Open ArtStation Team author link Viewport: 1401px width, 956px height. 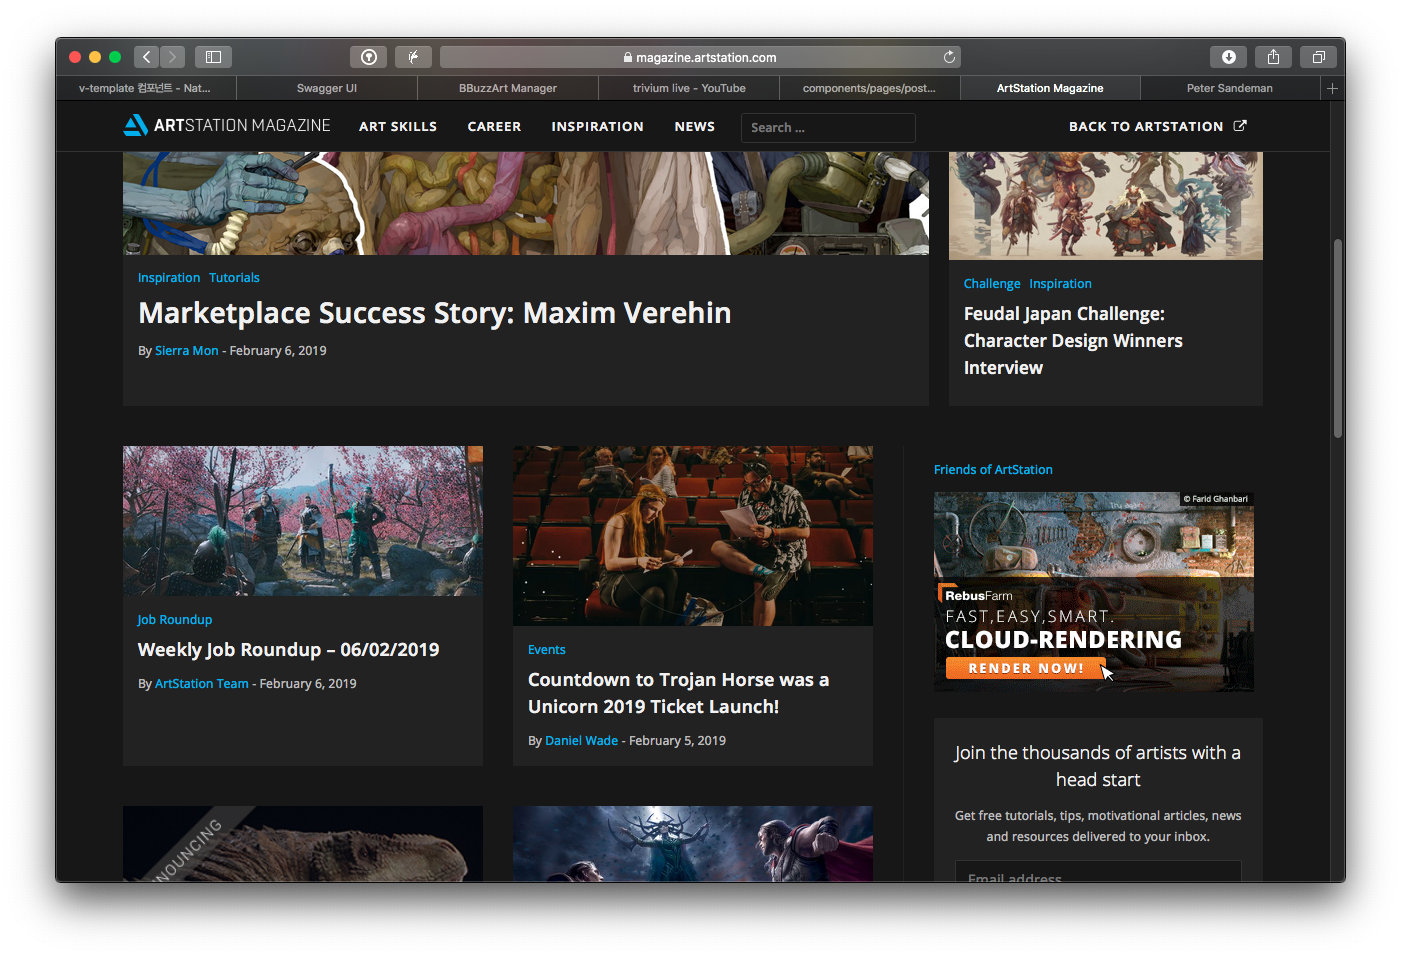click(x=202, y=684)
